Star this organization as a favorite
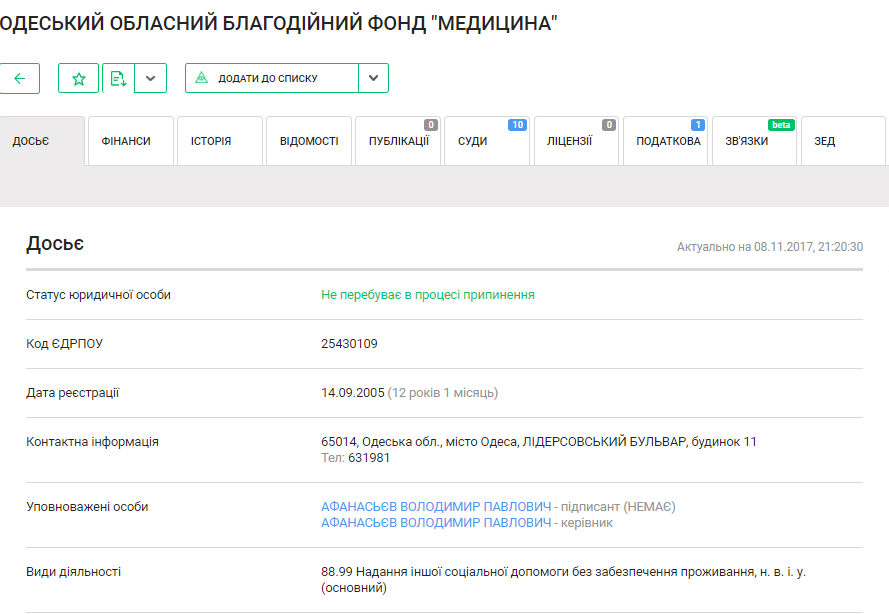 point(79,78)
